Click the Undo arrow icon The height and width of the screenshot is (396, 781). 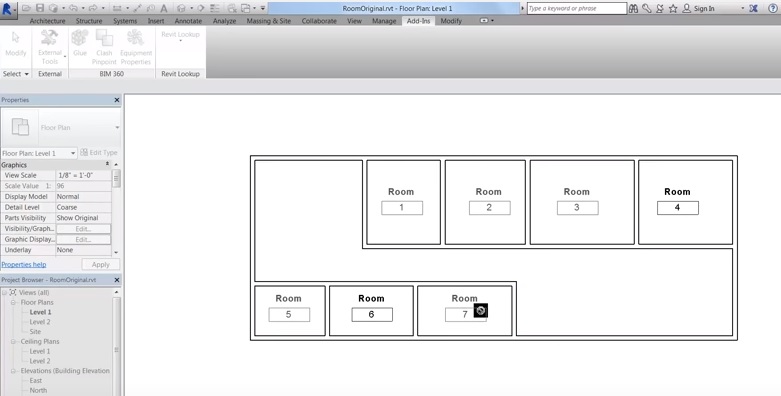pos(73,8)
